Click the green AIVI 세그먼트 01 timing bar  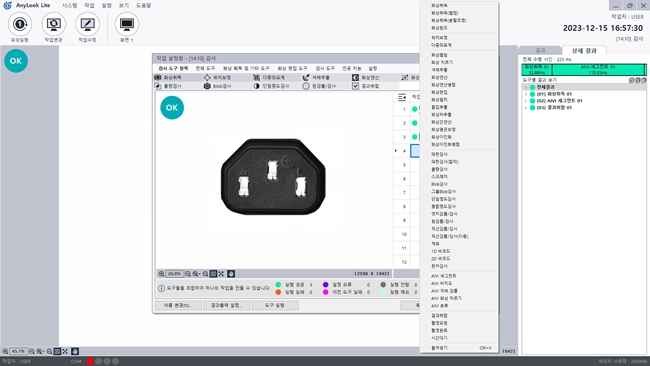click(x=598, y=70)
